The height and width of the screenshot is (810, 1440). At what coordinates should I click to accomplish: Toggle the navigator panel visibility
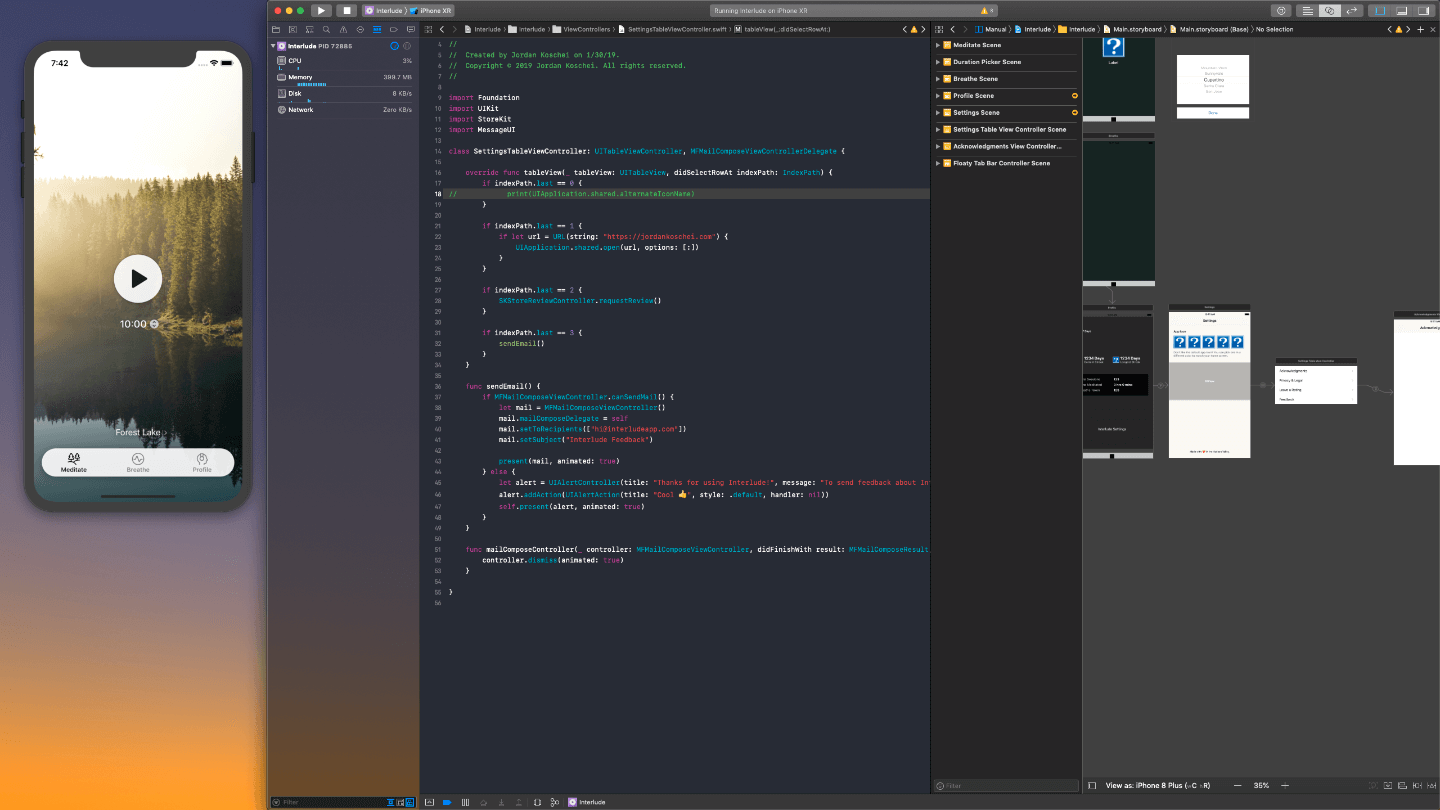1381,10
